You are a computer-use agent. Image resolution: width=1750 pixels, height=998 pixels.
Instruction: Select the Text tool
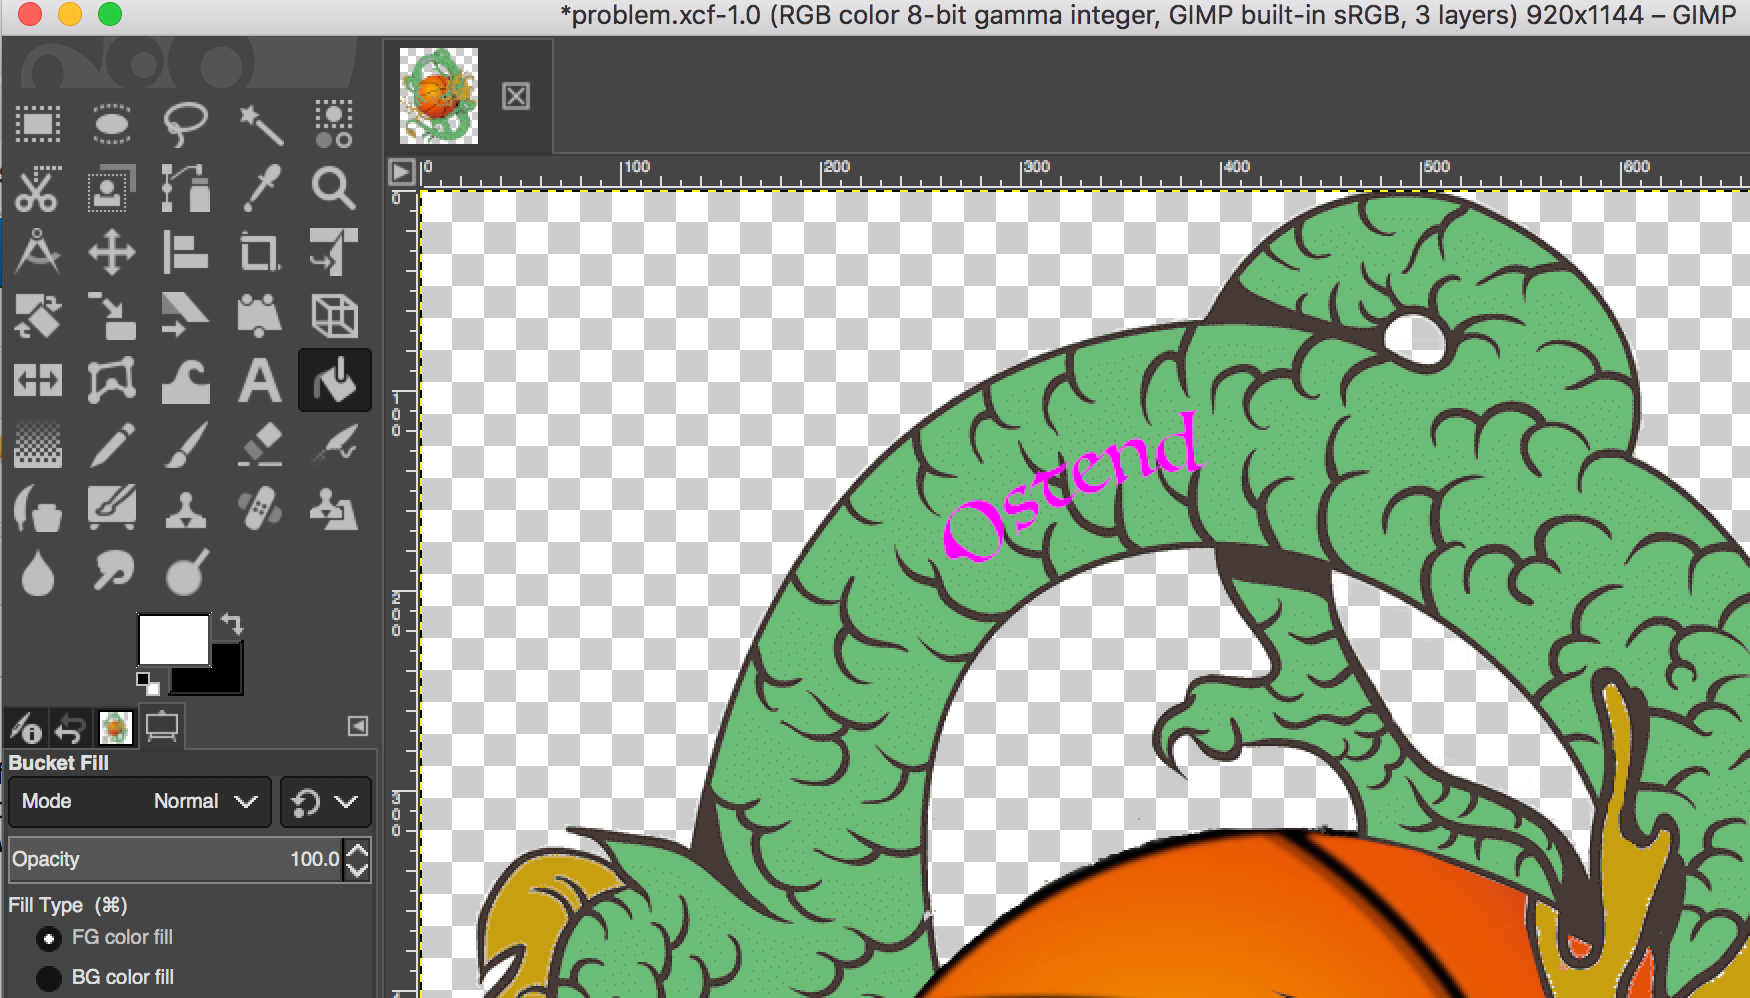[260, 380]
